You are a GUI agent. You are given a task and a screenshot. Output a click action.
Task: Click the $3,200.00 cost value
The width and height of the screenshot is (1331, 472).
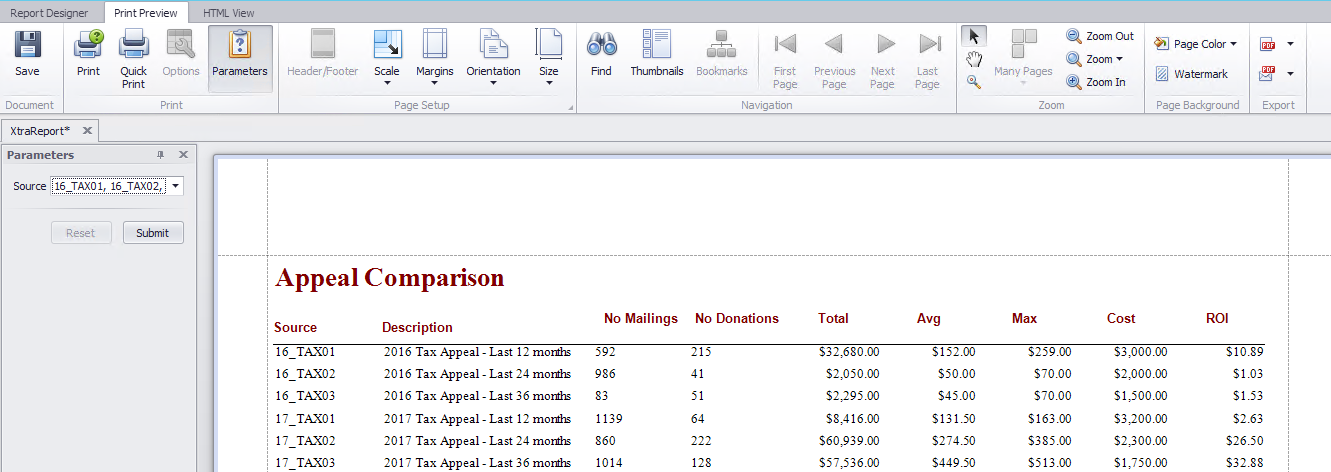[x=1140, y=419]
